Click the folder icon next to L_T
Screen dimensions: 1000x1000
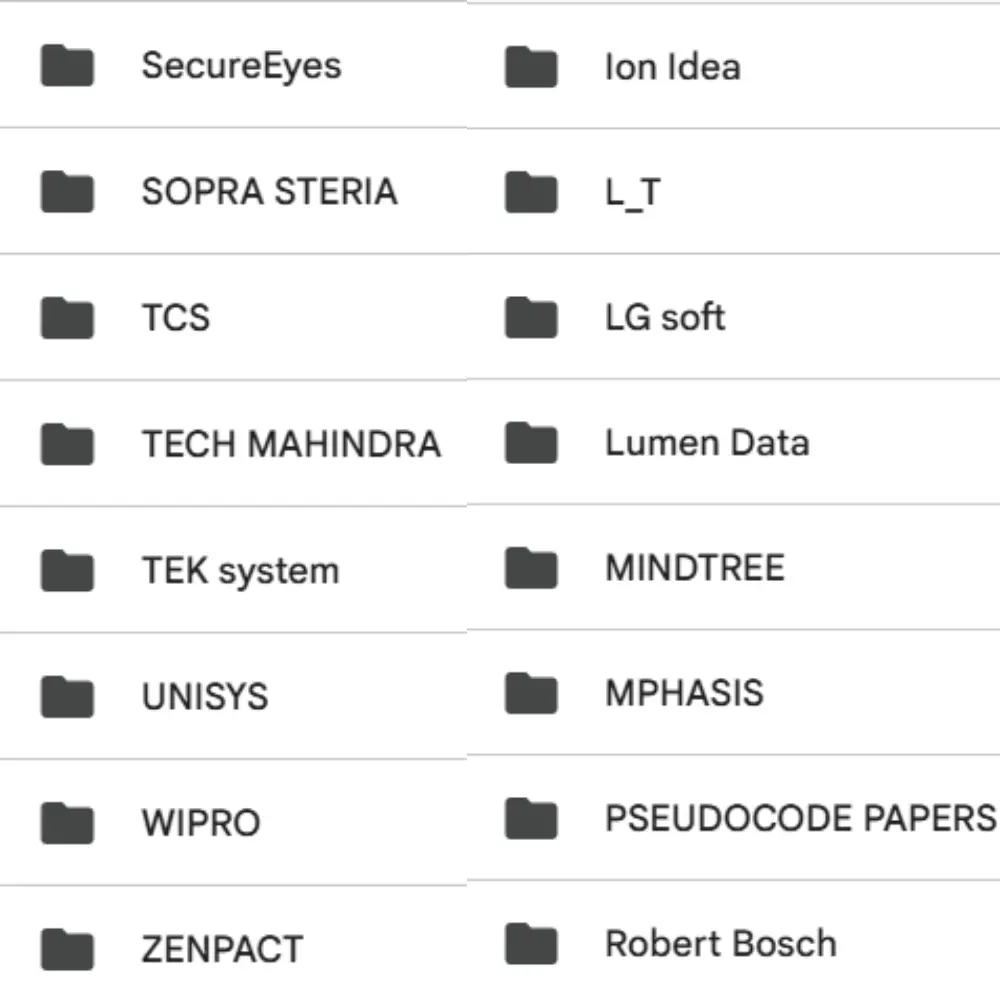point(531,193)
